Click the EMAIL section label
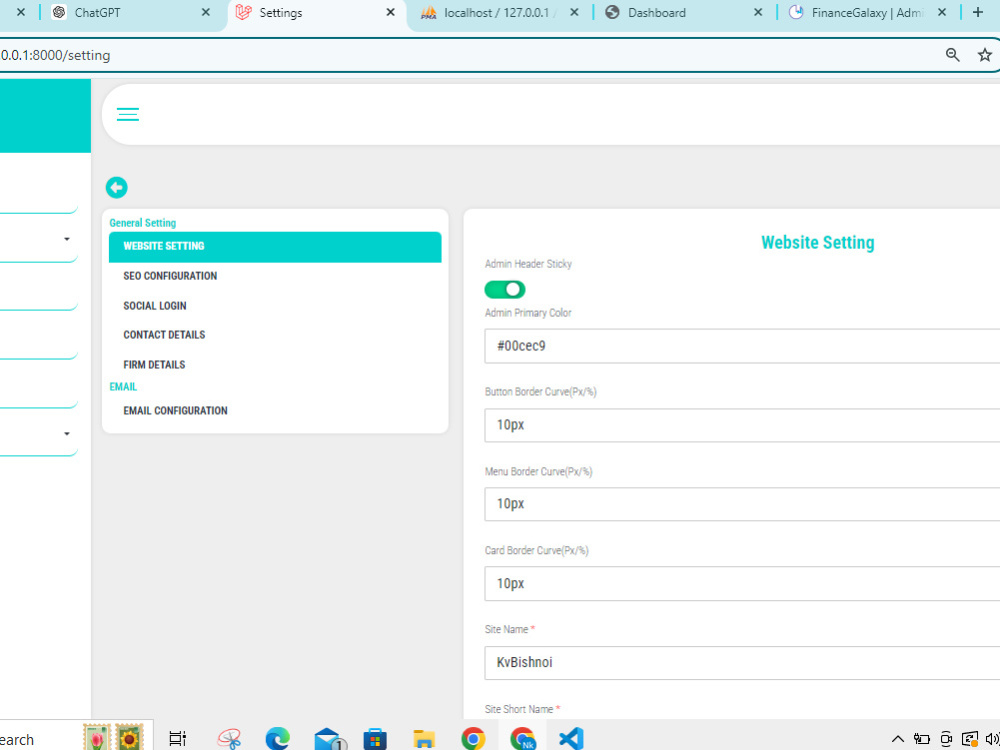This screenshot has width=1000, height=750. (x=123, y=386)
